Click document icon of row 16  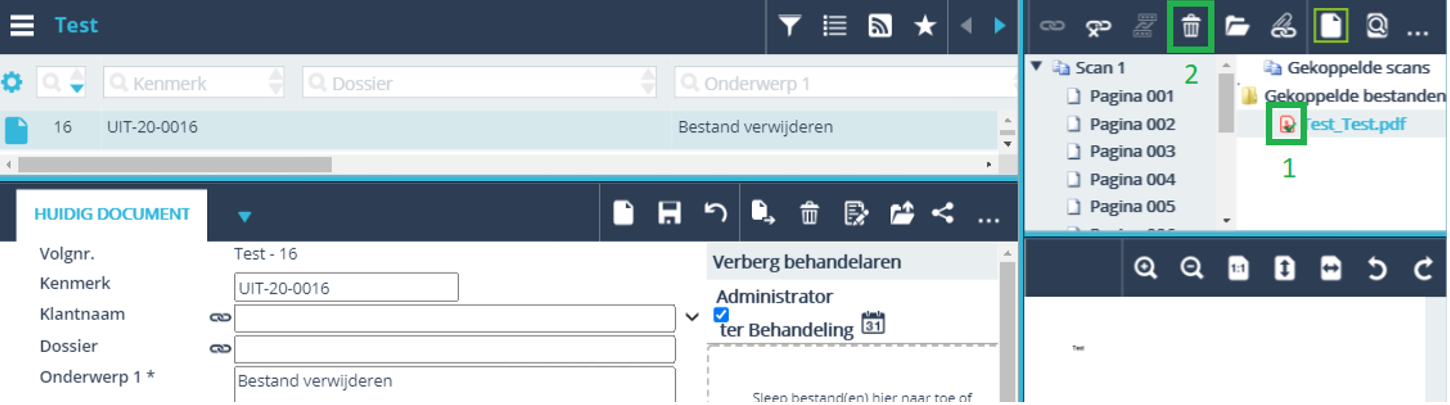pyautogui.click(x=16, y=128)
